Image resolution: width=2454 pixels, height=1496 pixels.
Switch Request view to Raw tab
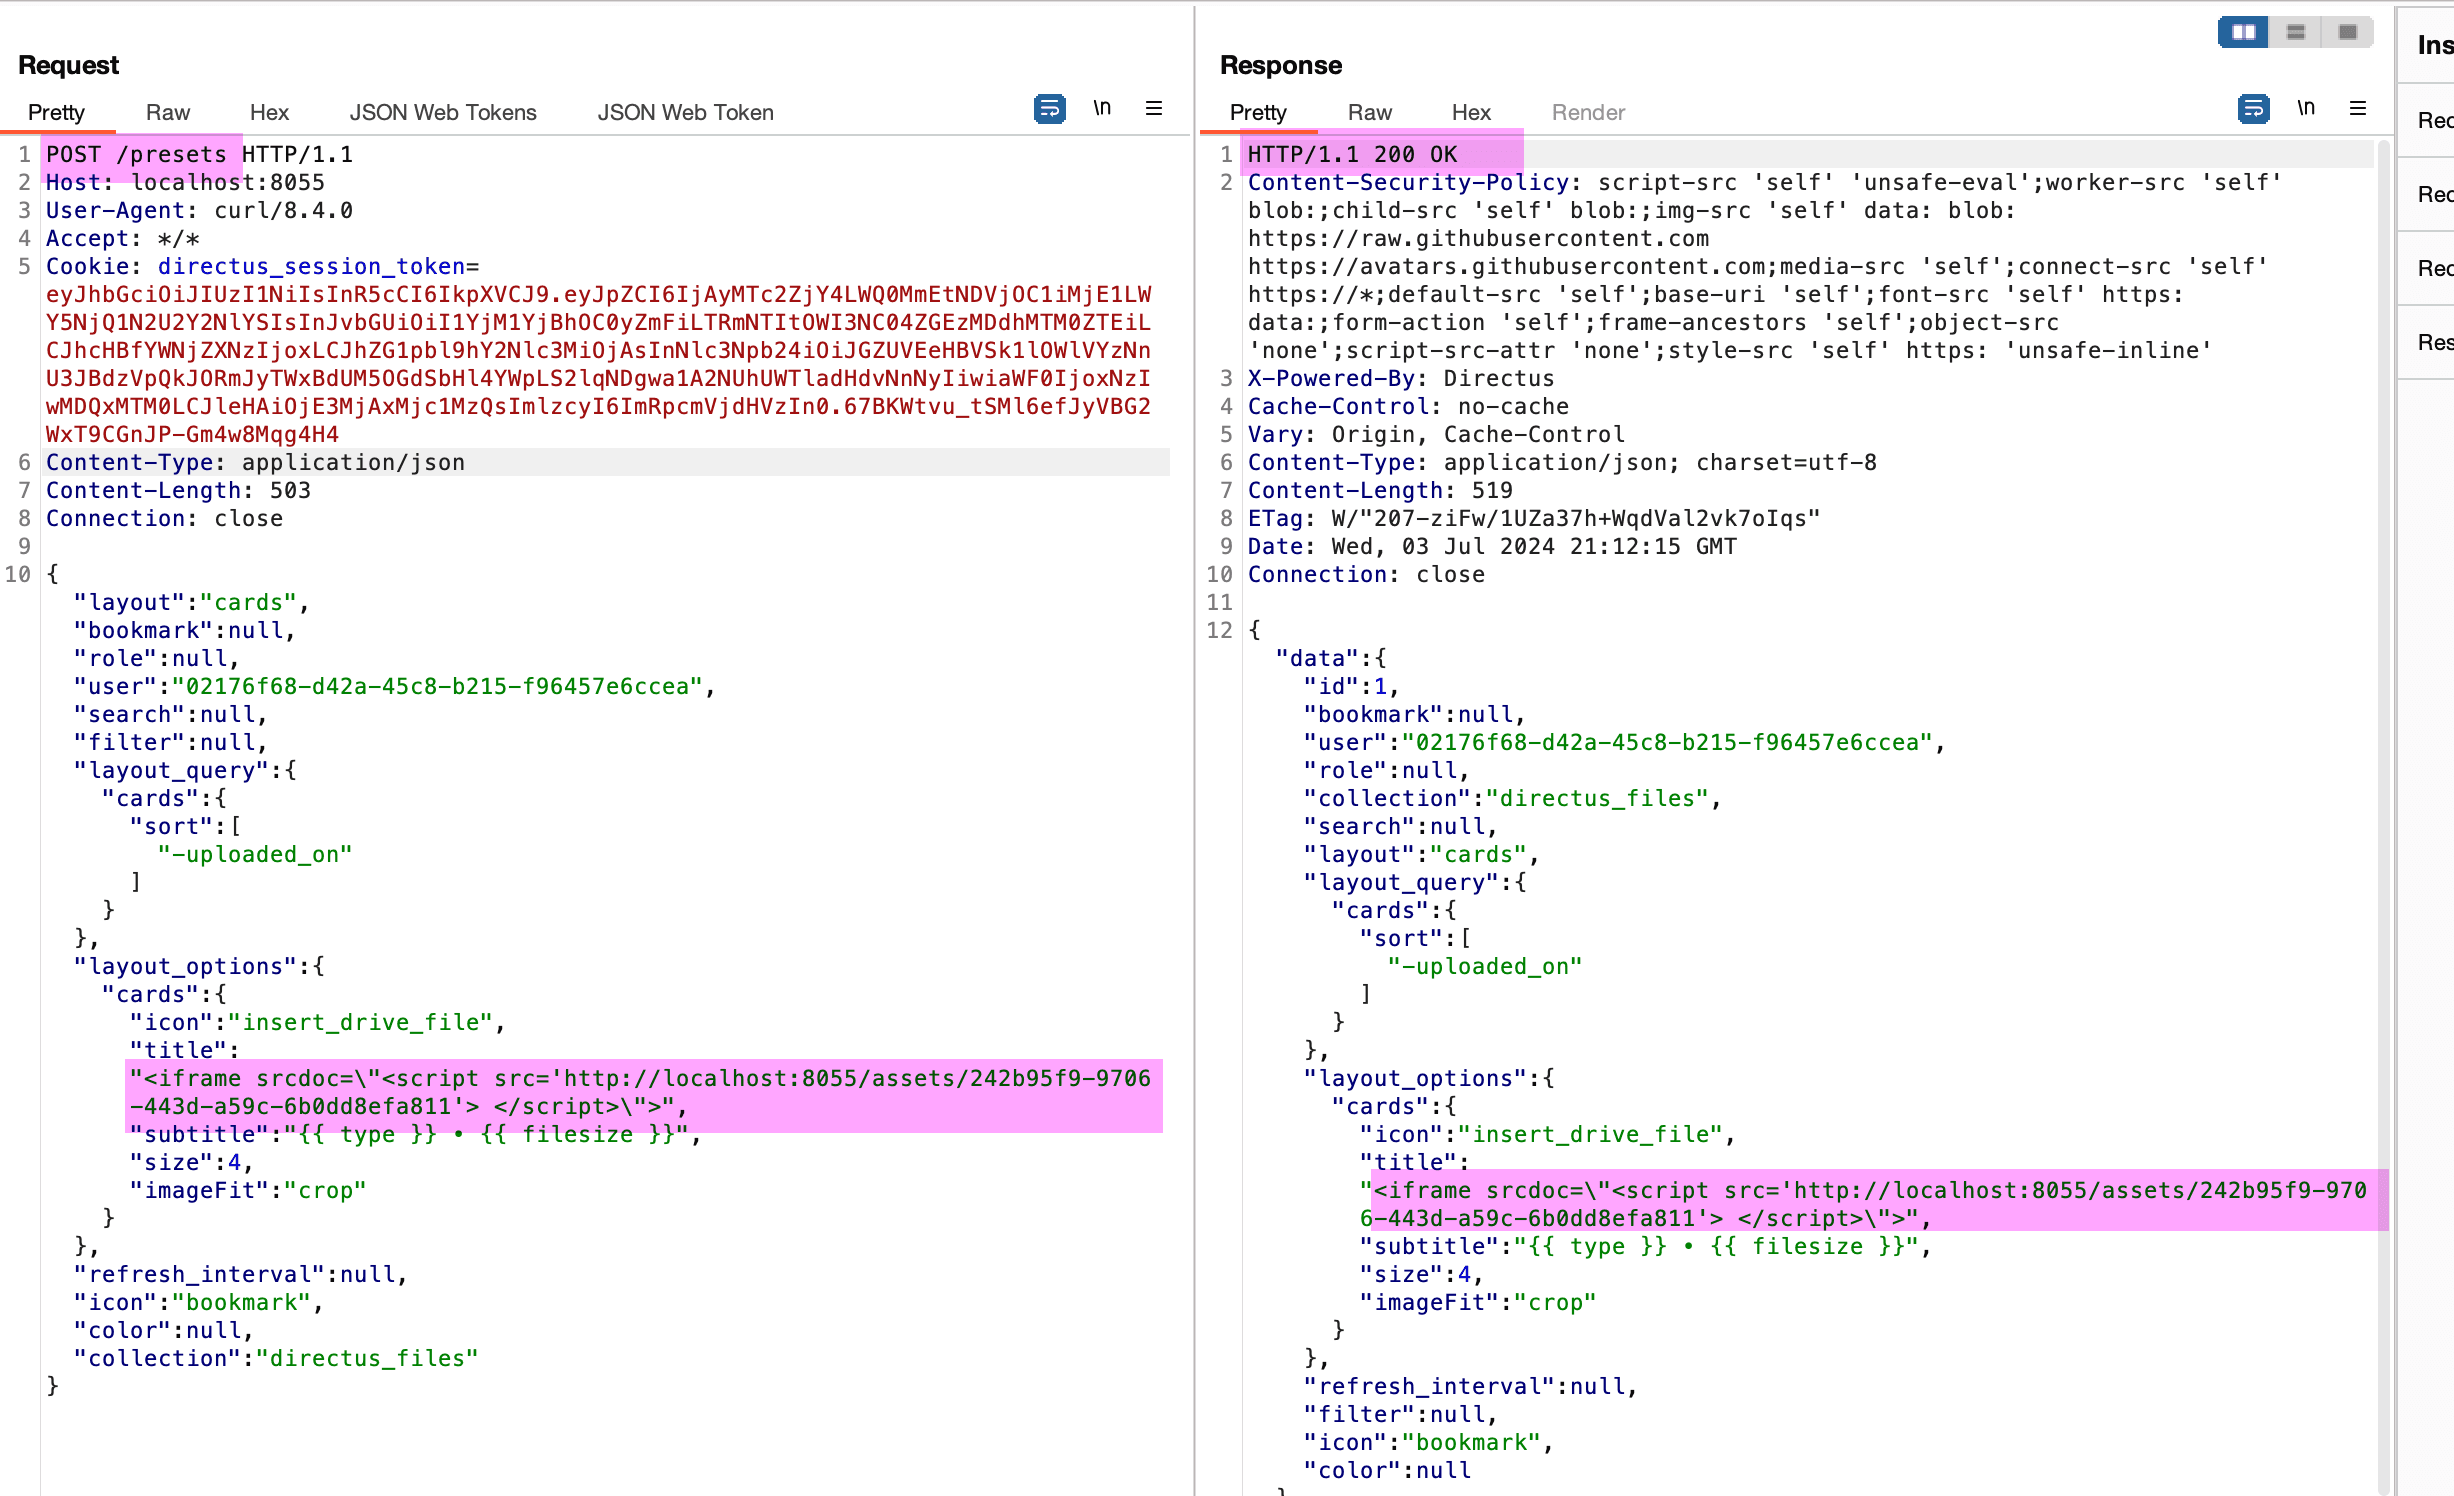(x=168, y=112)
